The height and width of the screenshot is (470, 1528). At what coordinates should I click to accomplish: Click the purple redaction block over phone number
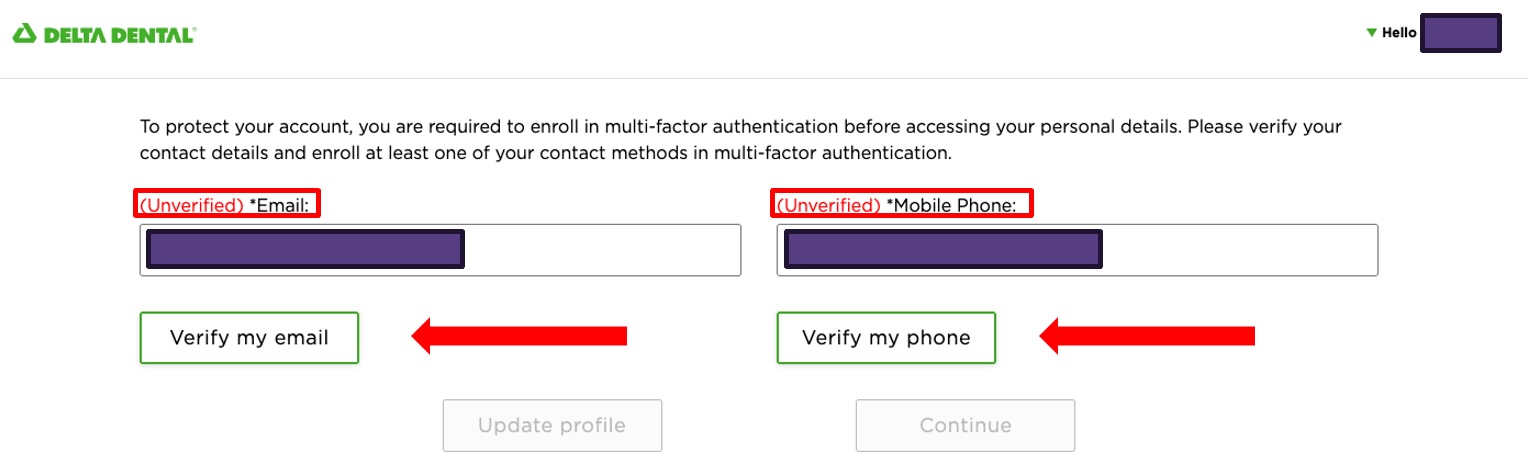point(942,250)
